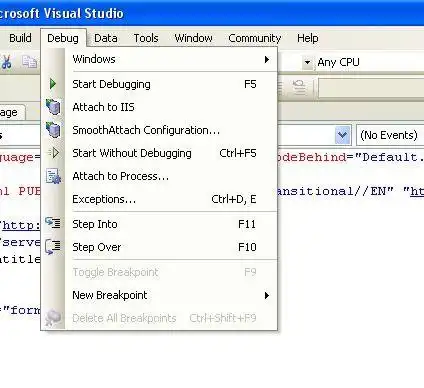
Task: Click the Attach to Process icon
Action: [x=53, y=176]
